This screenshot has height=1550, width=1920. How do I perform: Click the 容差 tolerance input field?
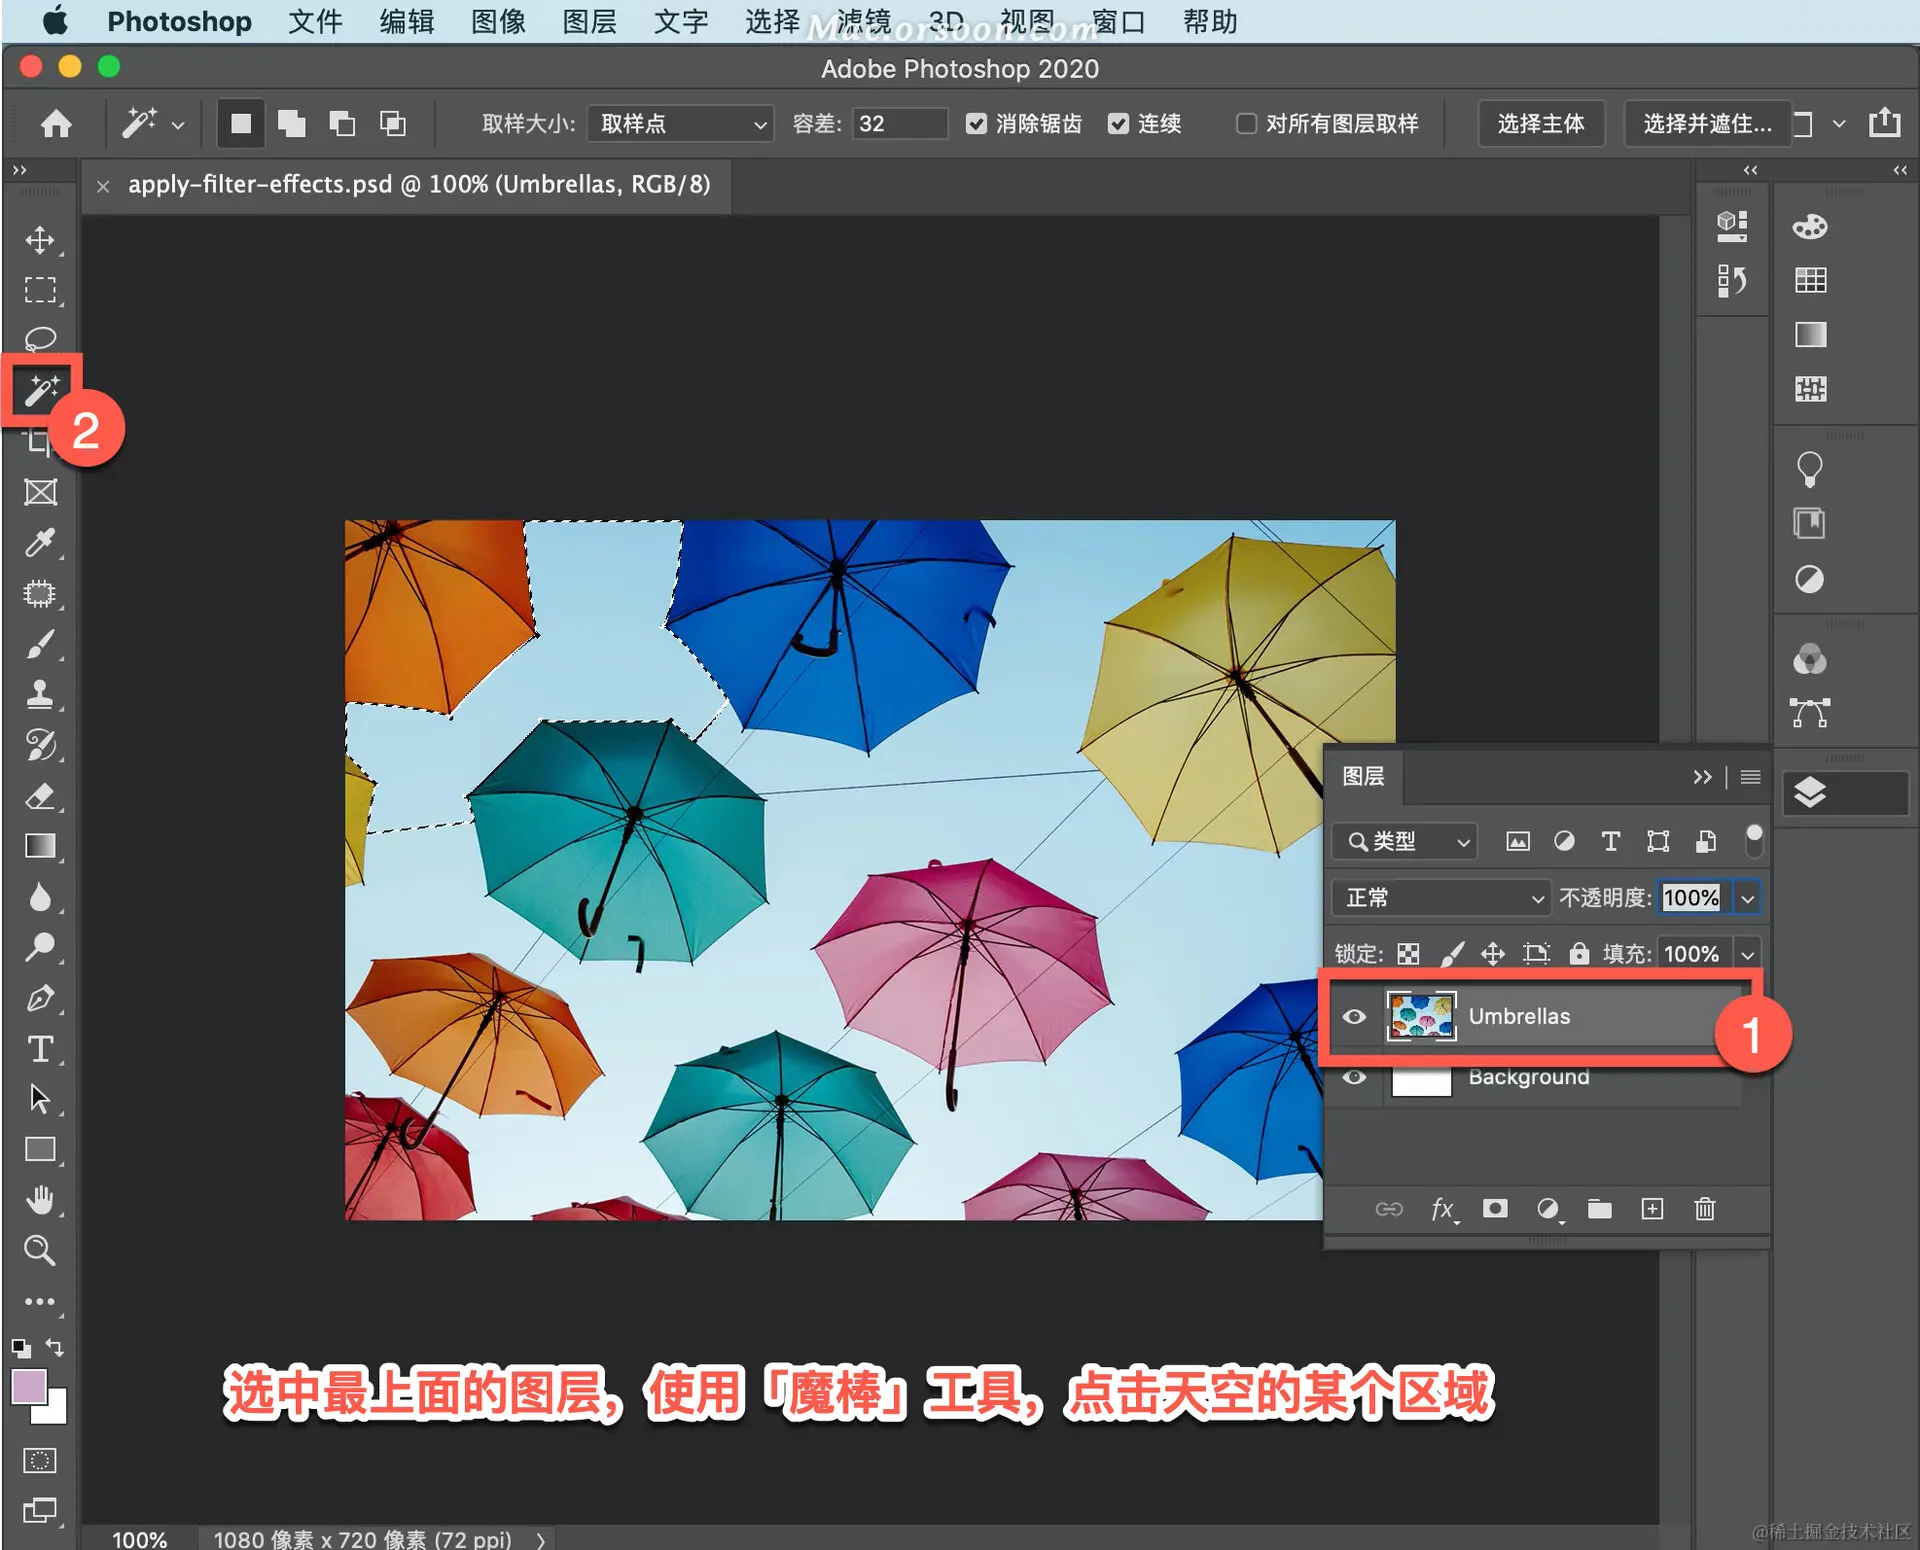897,124
